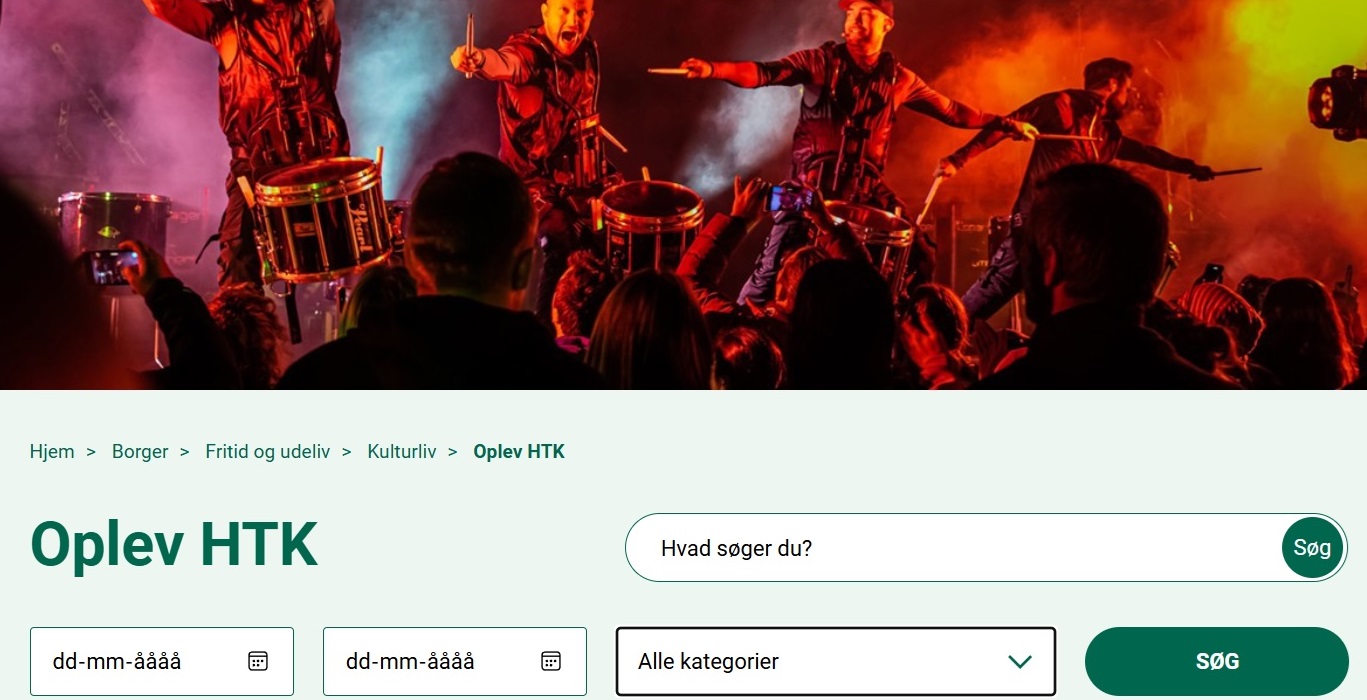The image size is (1367, 700).
Task: Click the current Oplev HTK breadcrumb item
Action: pos(519,452)
